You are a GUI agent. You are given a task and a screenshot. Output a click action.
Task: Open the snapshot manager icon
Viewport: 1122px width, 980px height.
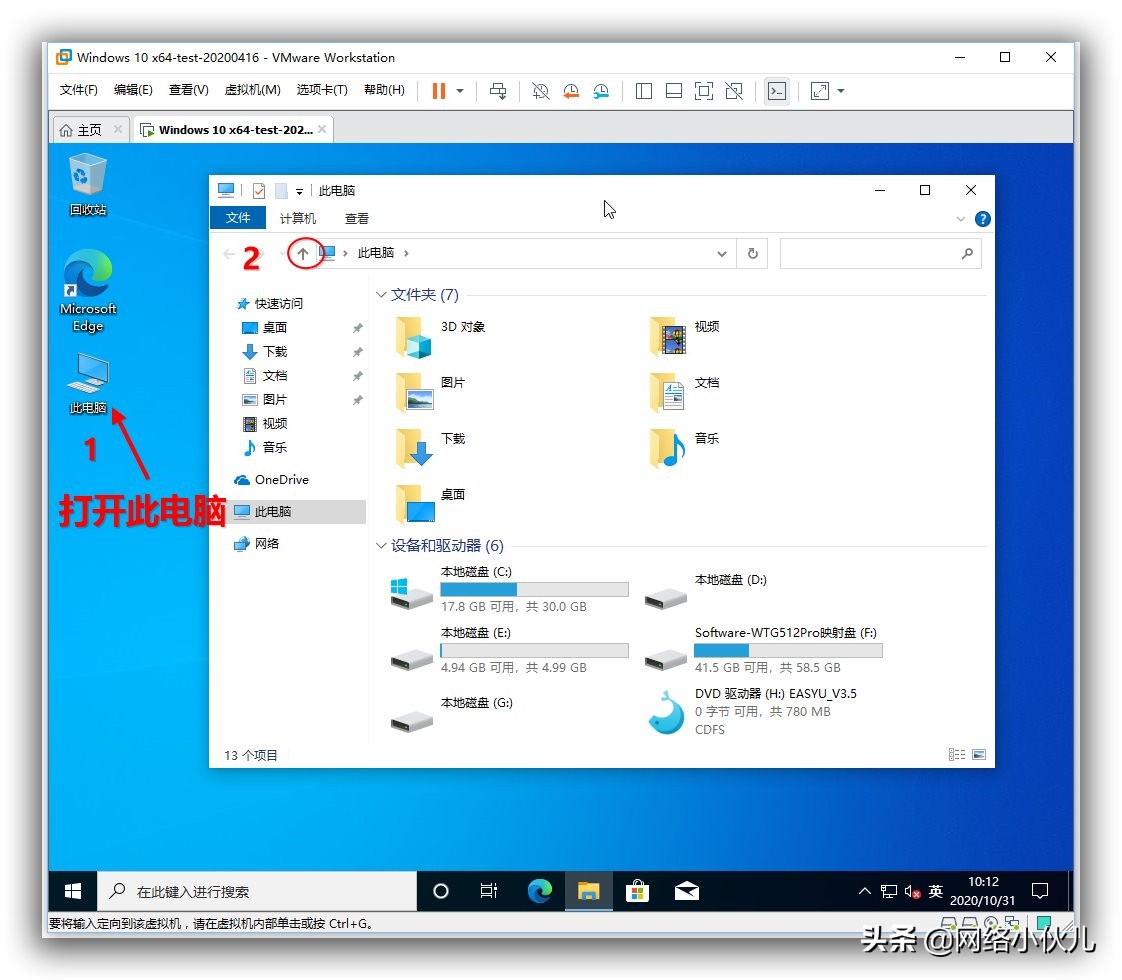pyautogui.click(x=601, y=91)
